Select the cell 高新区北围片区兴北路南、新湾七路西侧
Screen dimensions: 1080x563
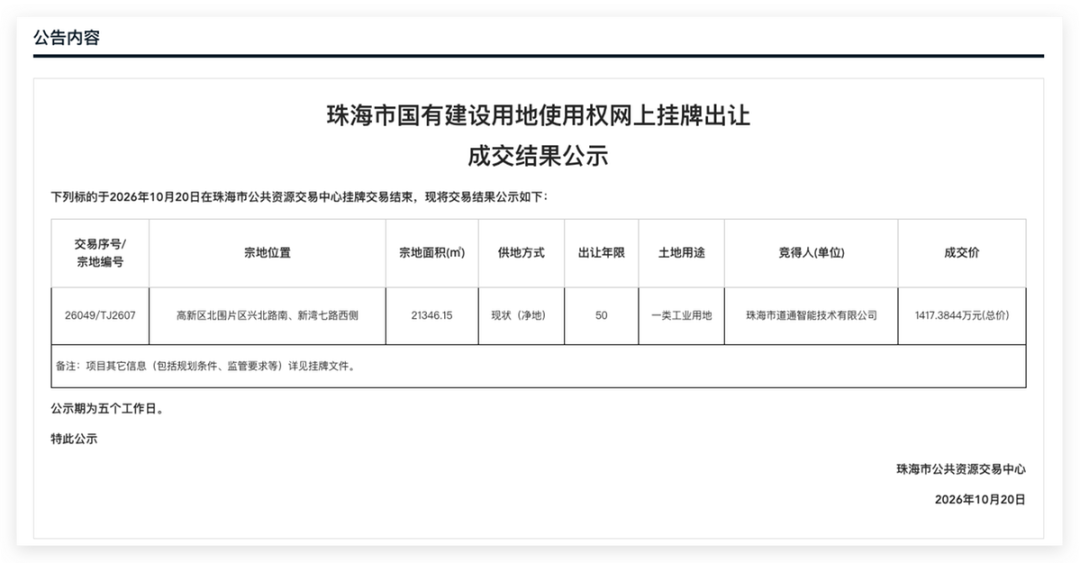click(x=267, y=316)
